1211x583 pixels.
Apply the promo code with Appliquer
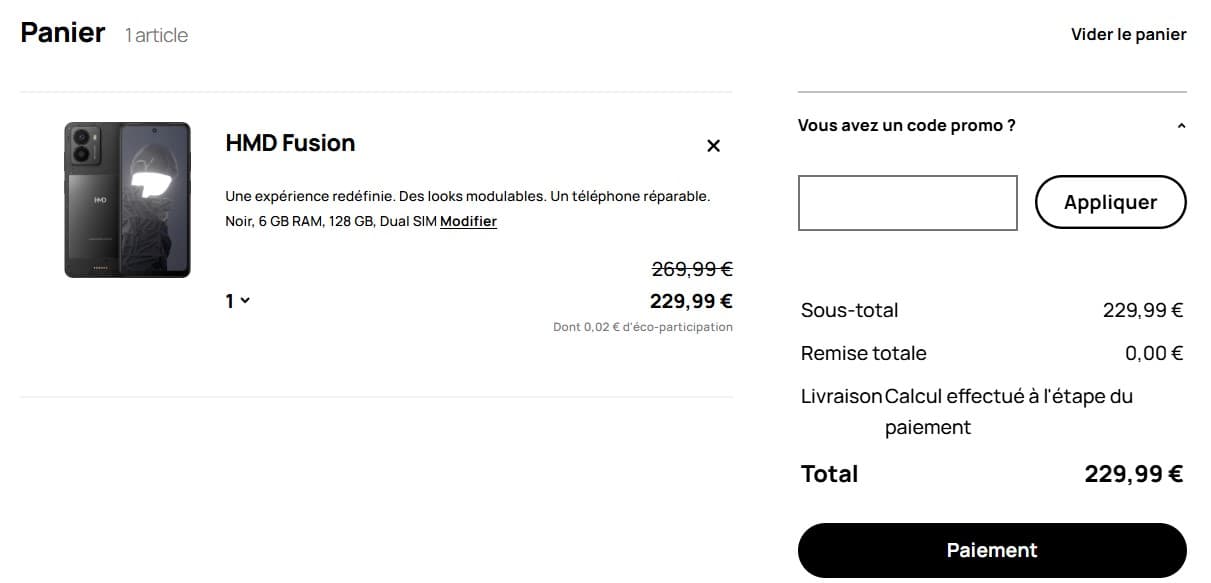tap(1110, 202)
